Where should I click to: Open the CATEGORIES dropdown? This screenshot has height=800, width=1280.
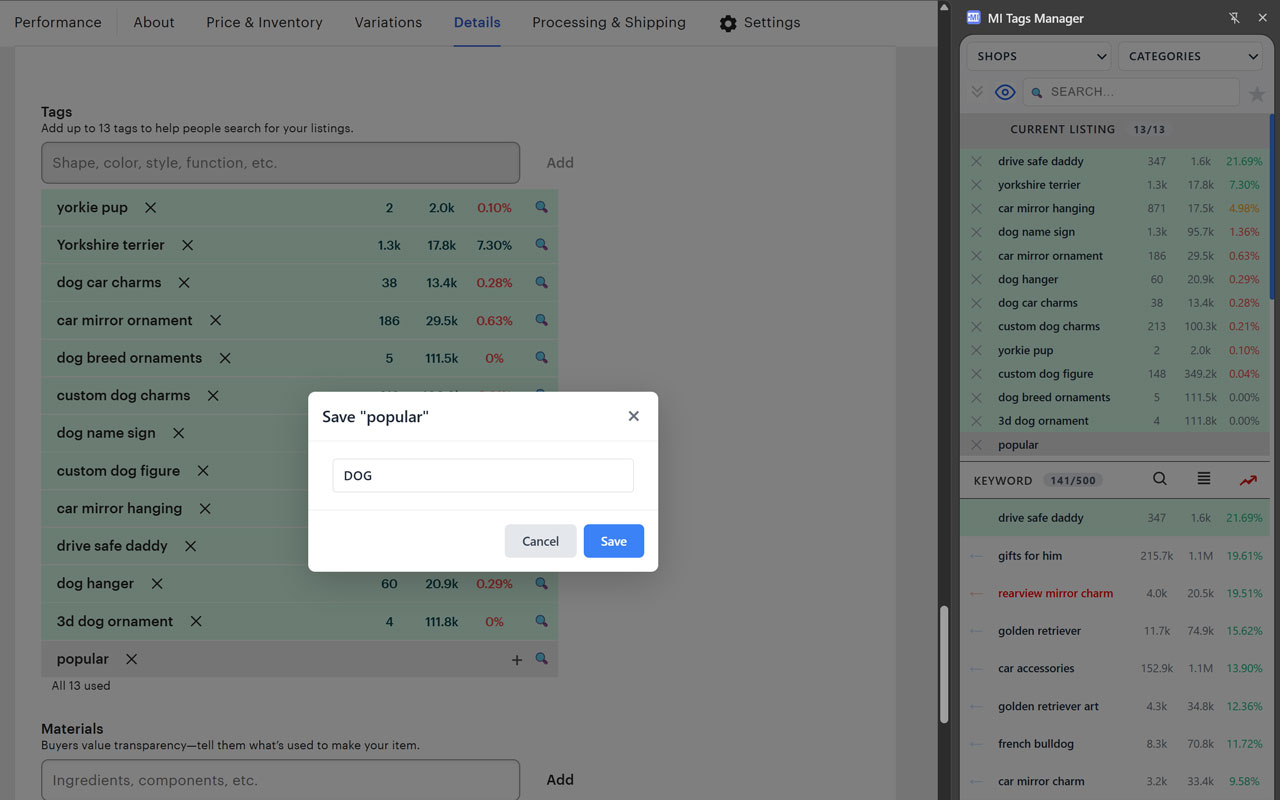pos(1192,56)
